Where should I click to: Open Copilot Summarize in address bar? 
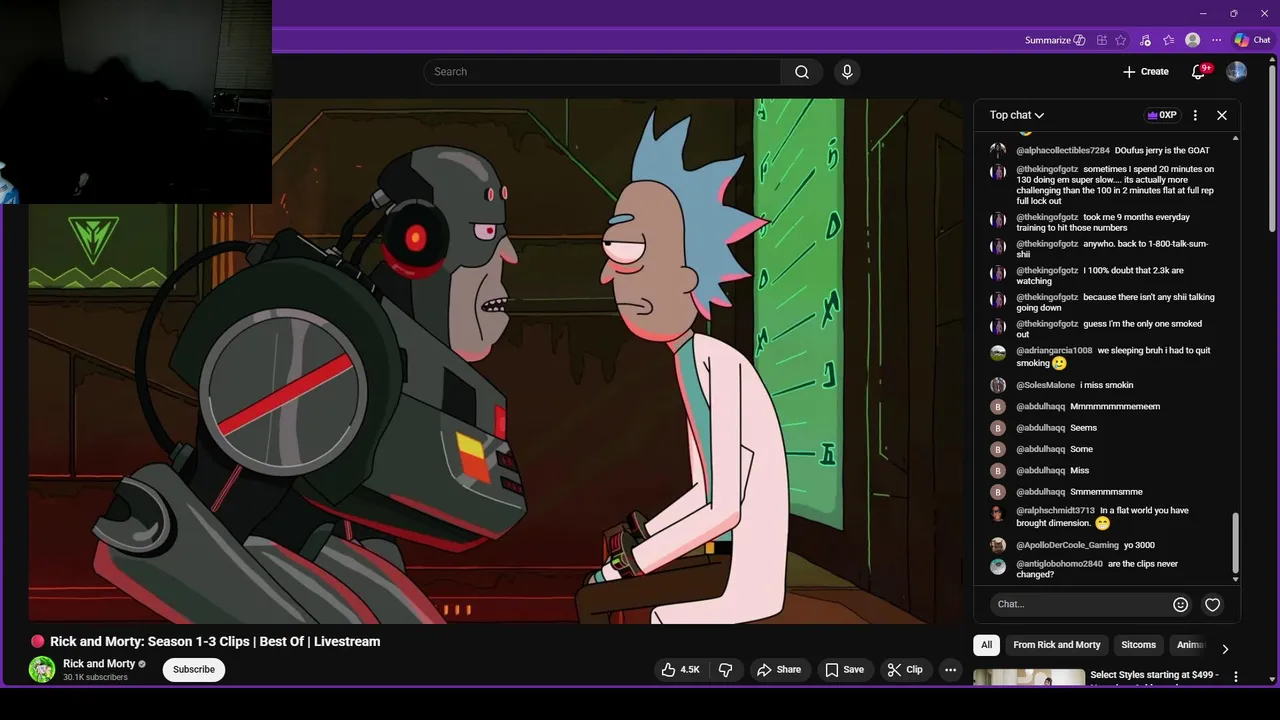coord(1055,40)
